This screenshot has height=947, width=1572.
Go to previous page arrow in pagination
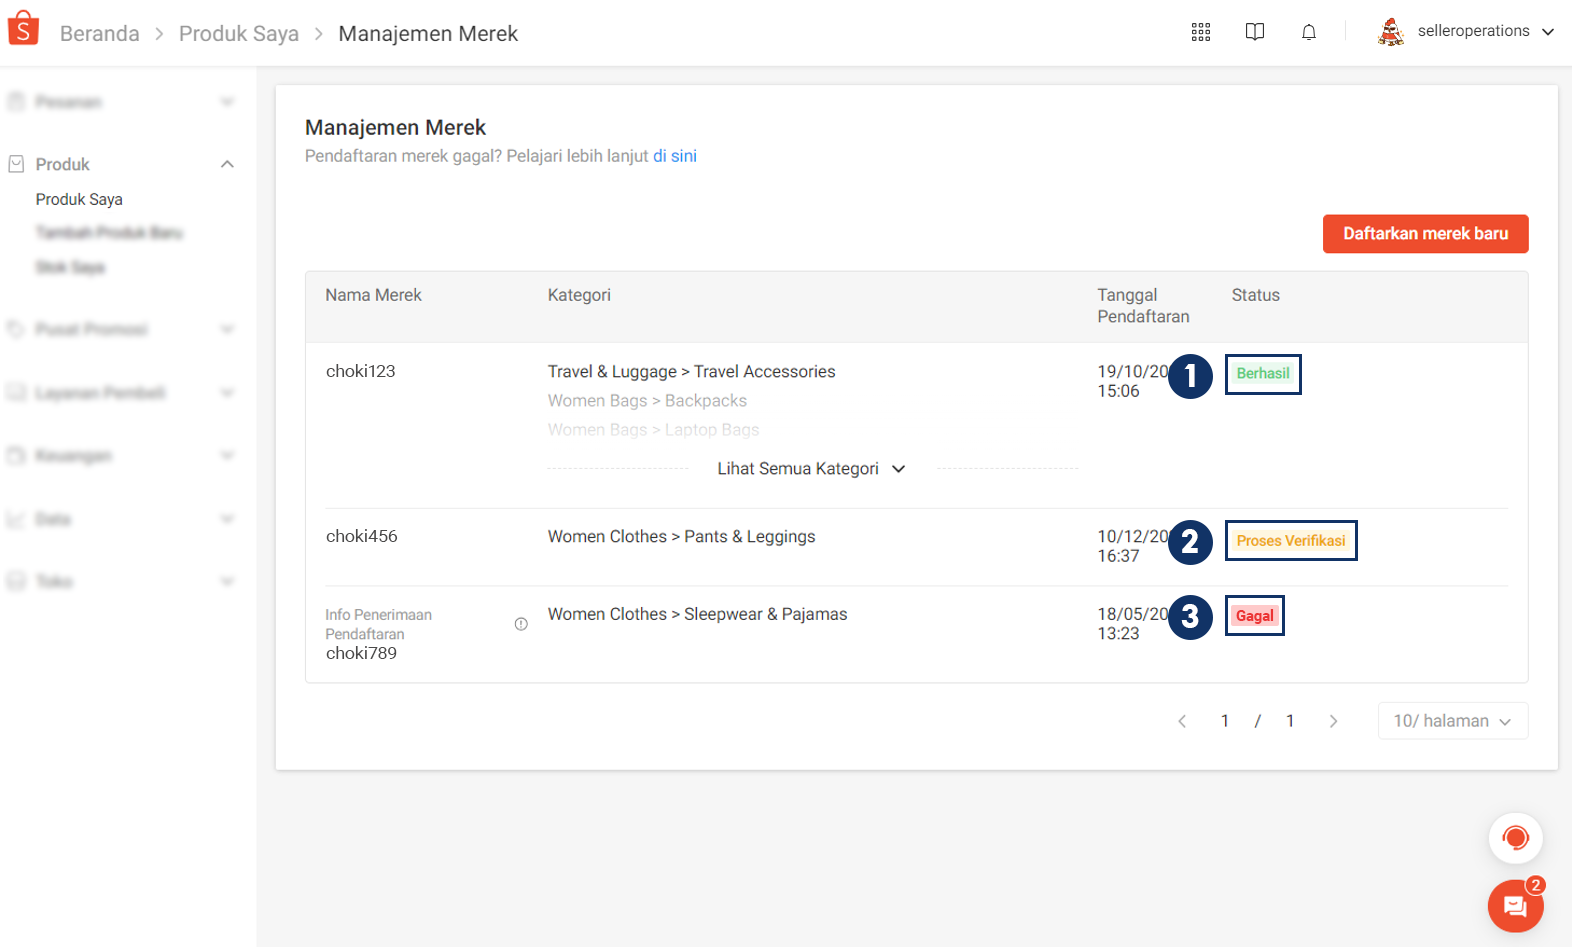[x=1182, y=721]
